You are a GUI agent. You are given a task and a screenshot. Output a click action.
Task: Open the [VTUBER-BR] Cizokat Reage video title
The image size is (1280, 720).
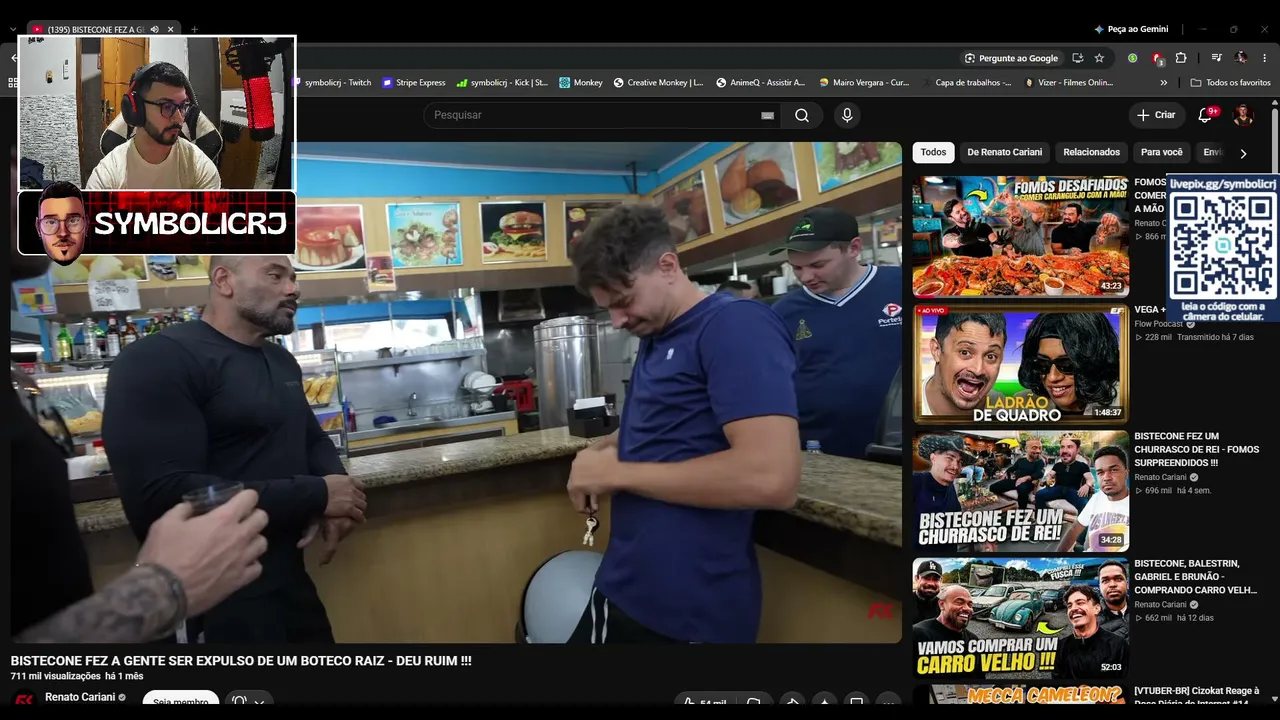point(1197,697)
